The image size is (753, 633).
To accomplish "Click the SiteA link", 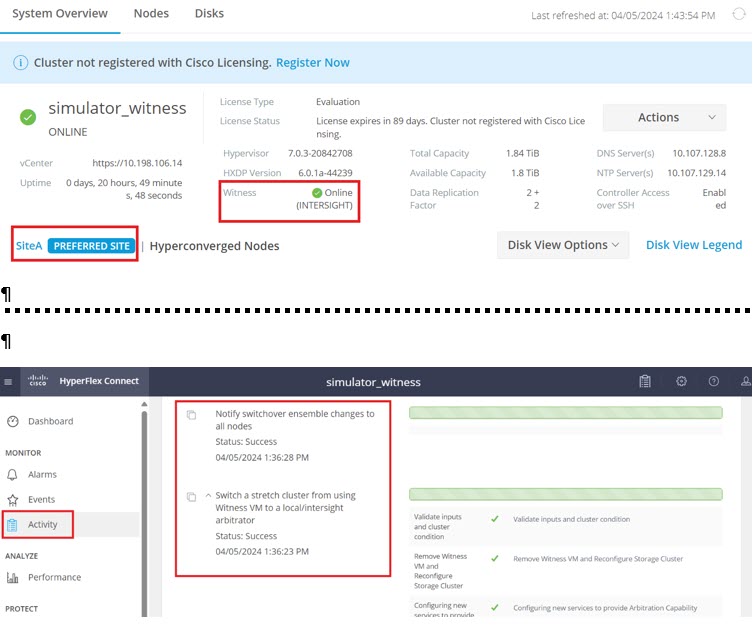I will coord(29,246).
